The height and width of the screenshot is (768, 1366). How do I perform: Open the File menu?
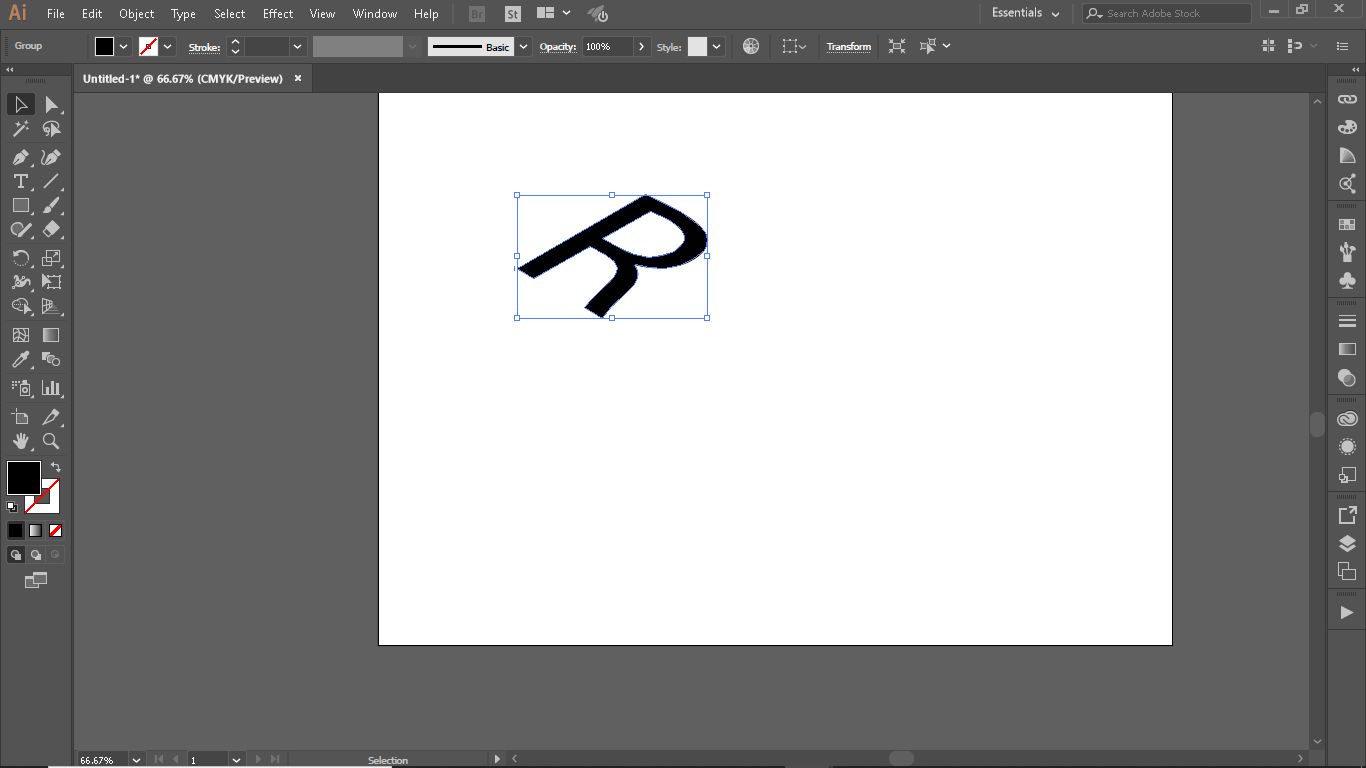56,14
